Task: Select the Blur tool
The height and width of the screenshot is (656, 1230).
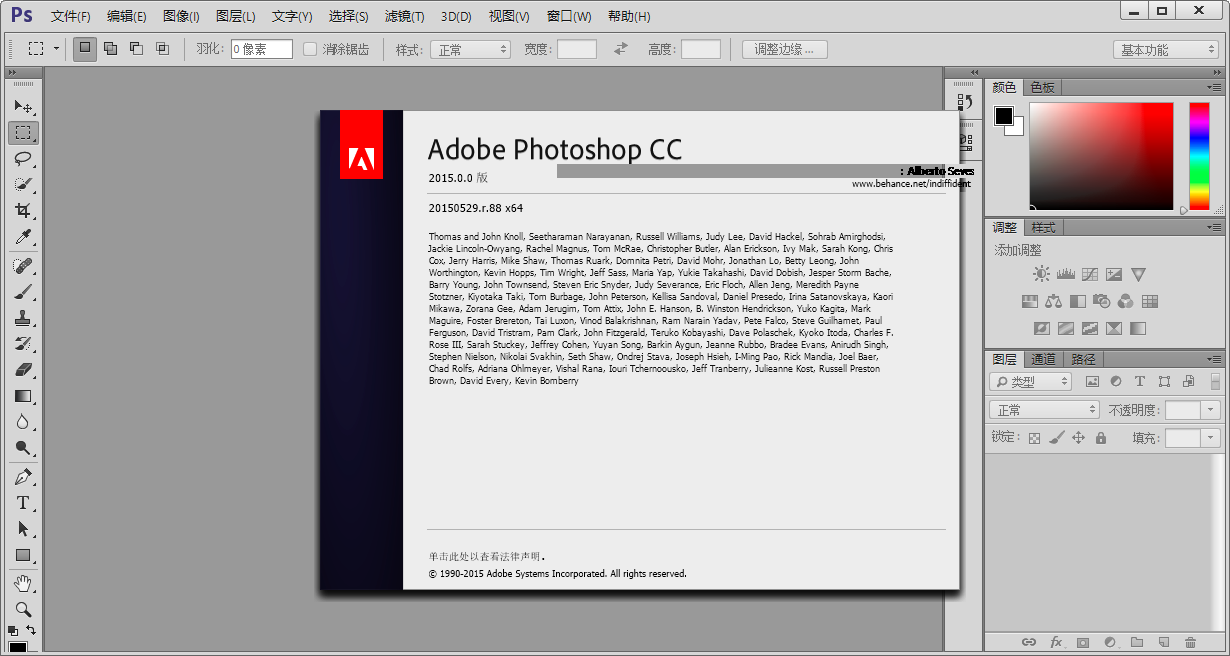Action: click(23, 422)
